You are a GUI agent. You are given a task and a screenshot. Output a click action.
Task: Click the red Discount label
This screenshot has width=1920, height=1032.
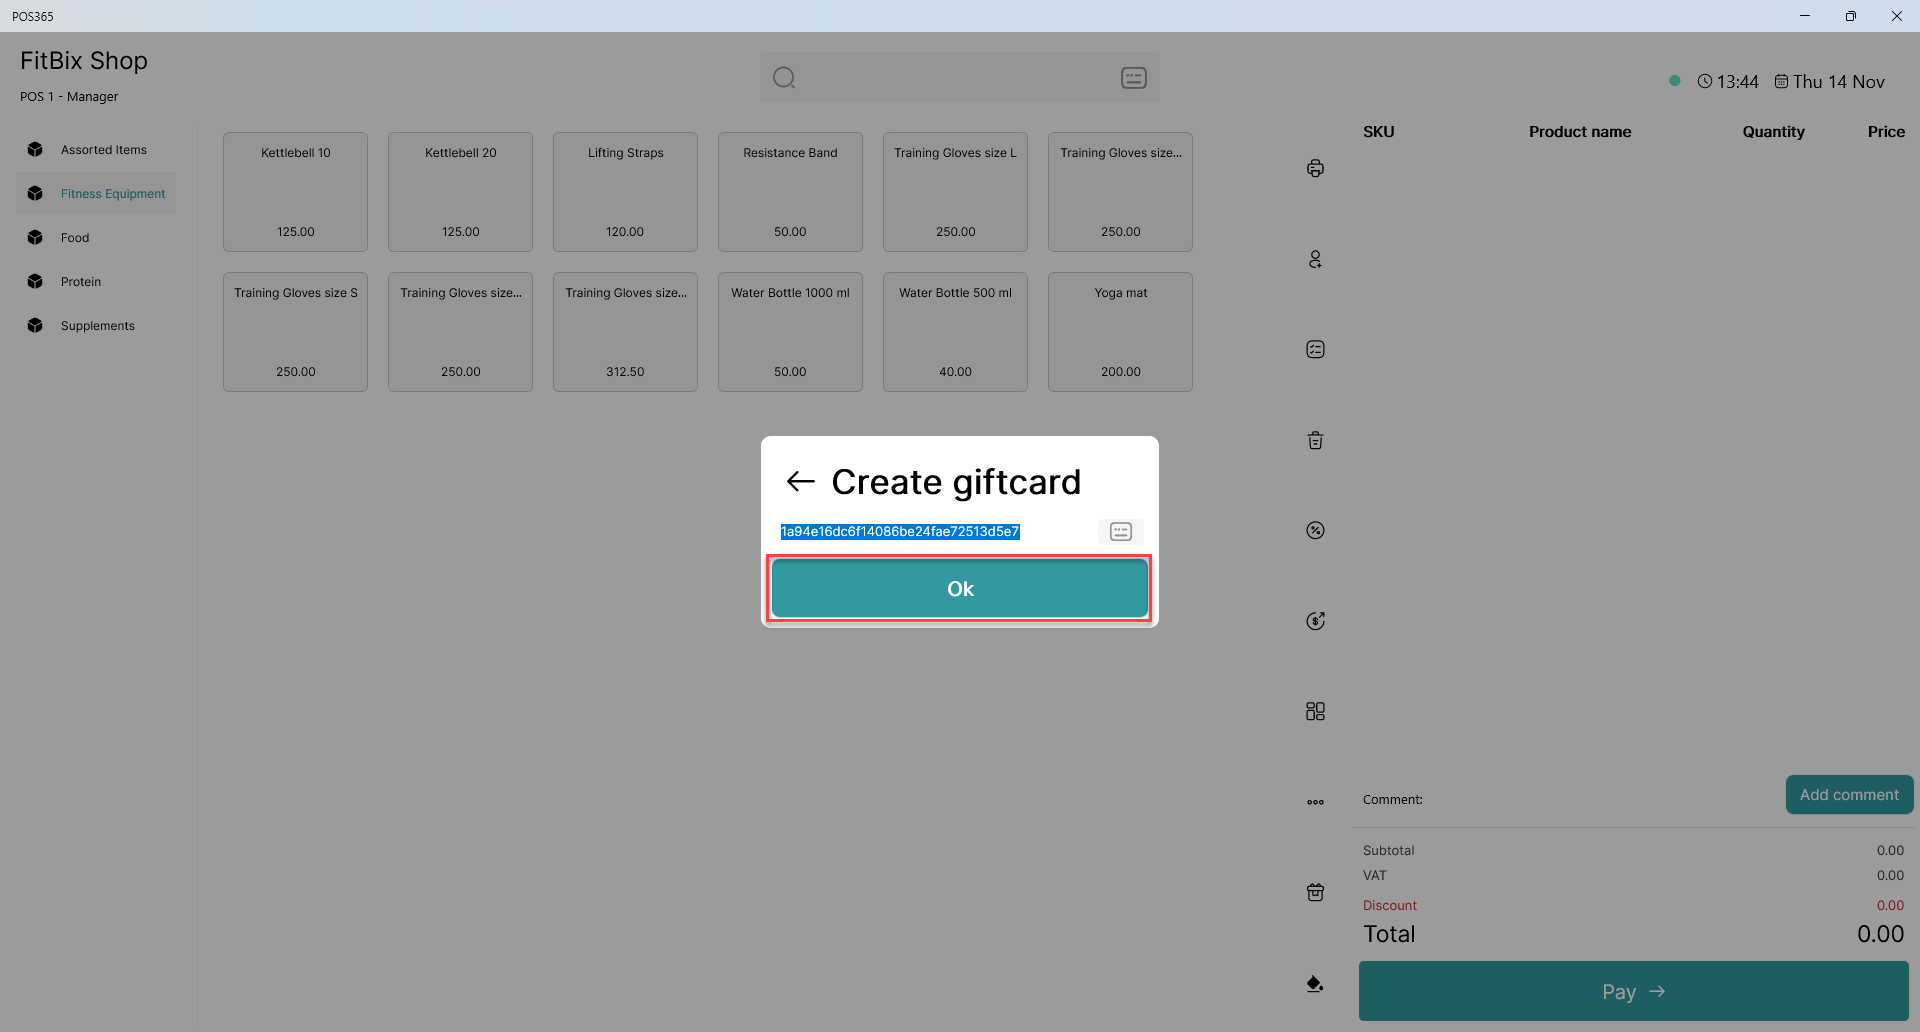(1389, 905)
